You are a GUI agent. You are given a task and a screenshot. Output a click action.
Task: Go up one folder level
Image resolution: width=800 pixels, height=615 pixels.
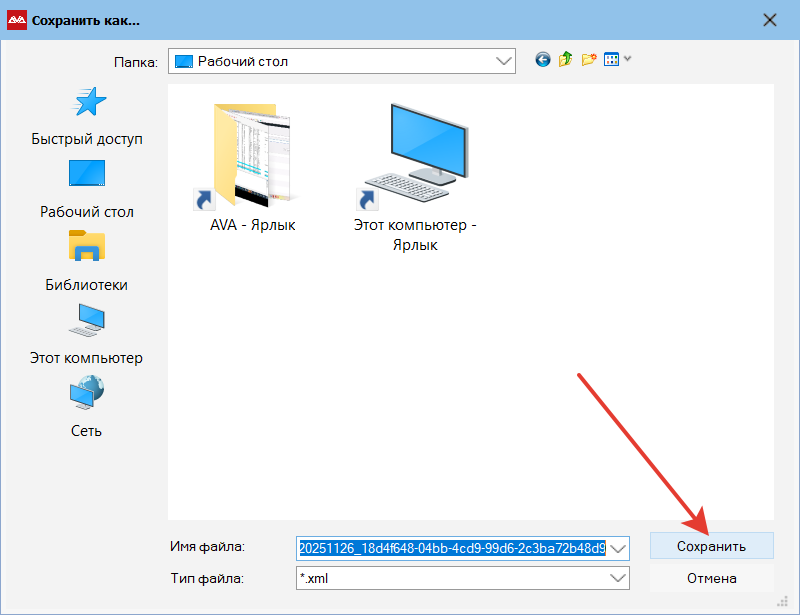pyautogui.click(x=566, y=60)
